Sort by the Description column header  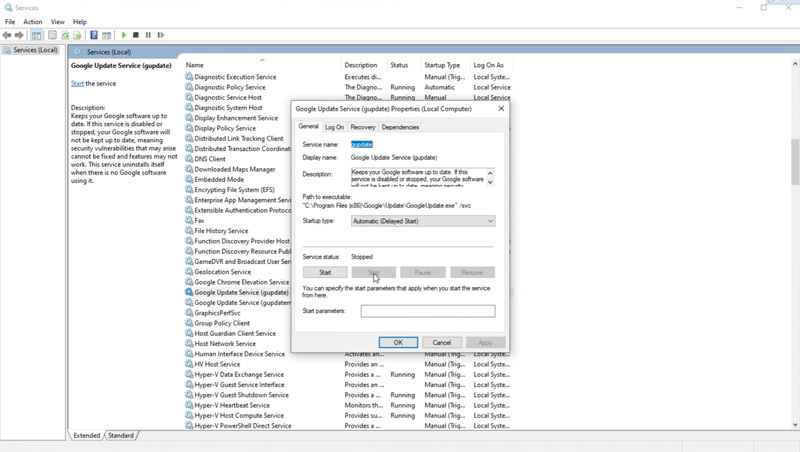[x=364, y=65]
